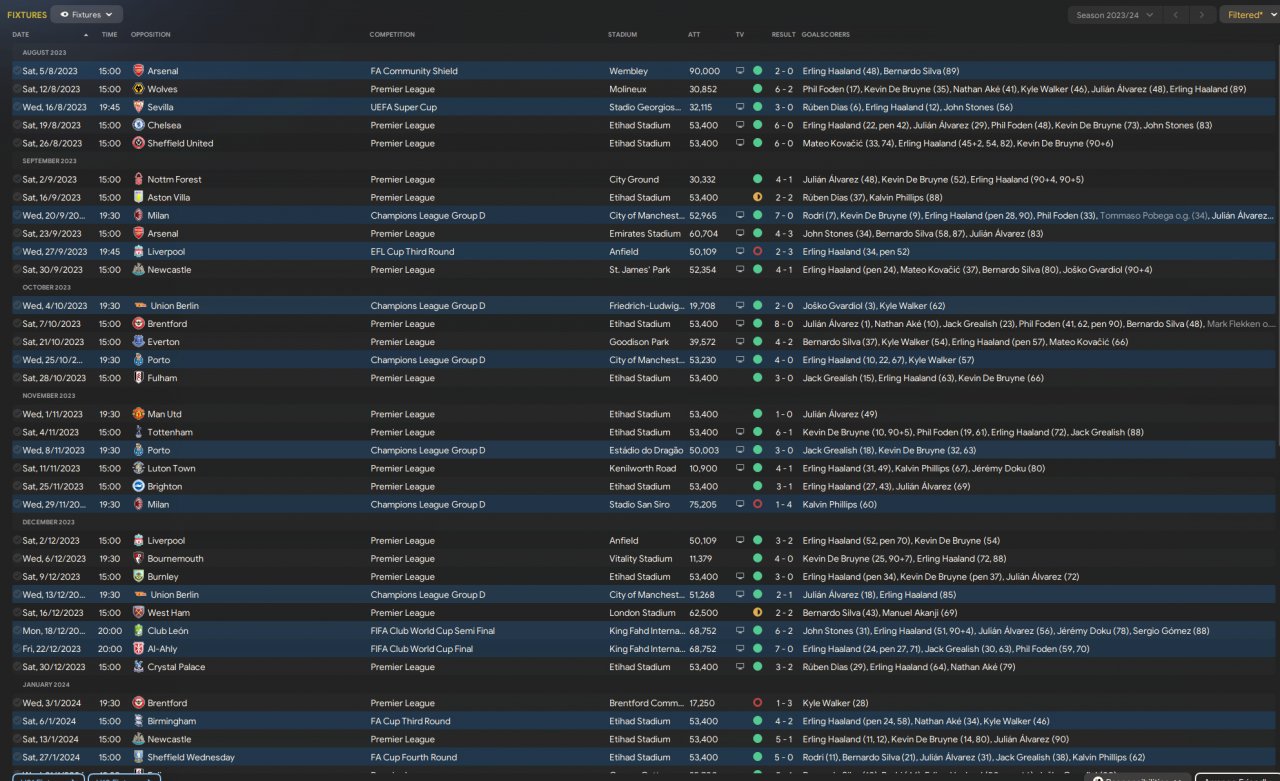Viewport: 1280px width, 781px height.
Task: Click the Molineux stadium name
Action: pyautogui.click(x=628, y=89)
